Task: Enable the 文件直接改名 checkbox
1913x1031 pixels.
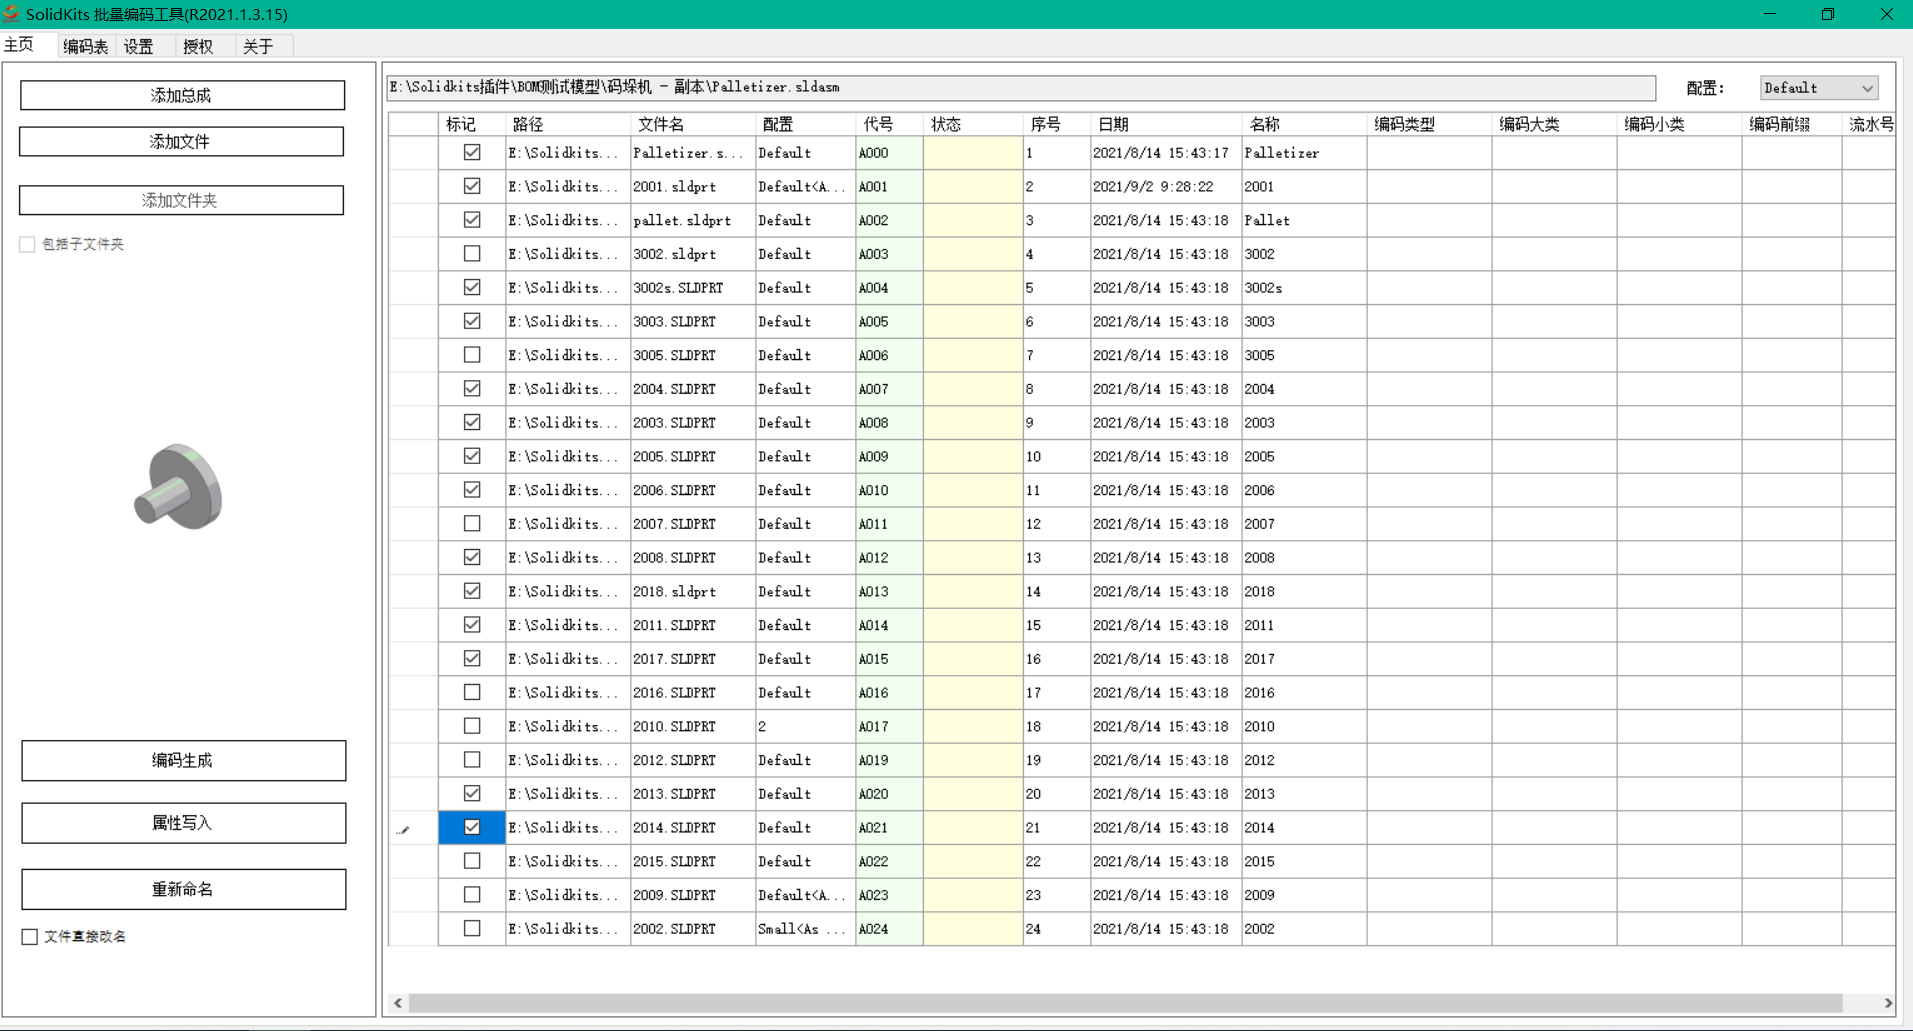Action: [30, 937]
